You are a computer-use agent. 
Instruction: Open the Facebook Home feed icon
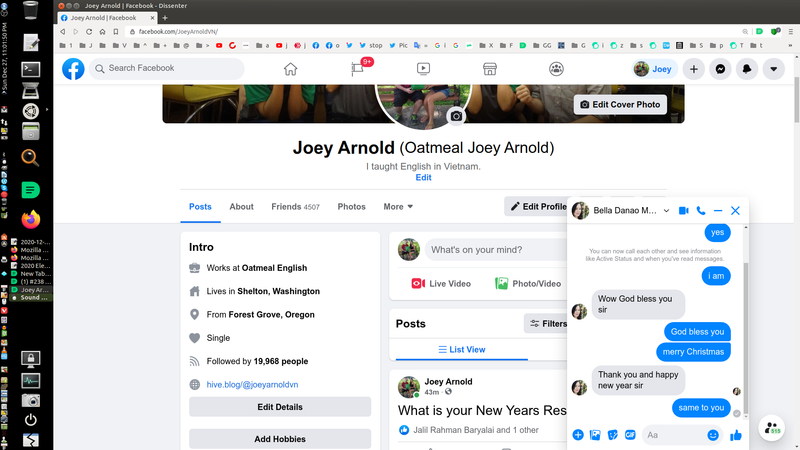pyautogui.click(x=291, y=69)
